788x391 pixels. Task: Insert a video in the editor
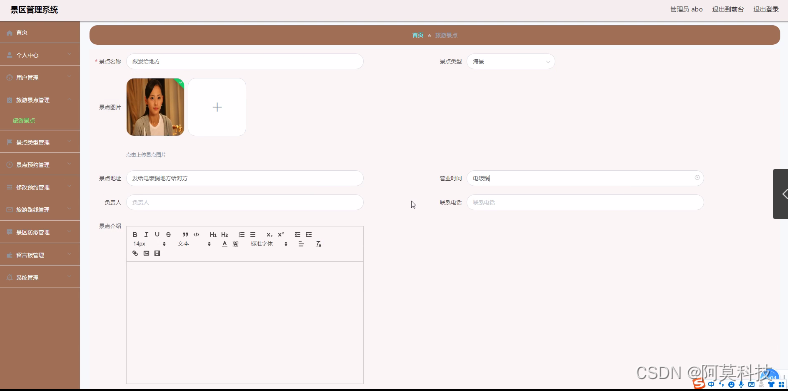[x=157, y=253]
